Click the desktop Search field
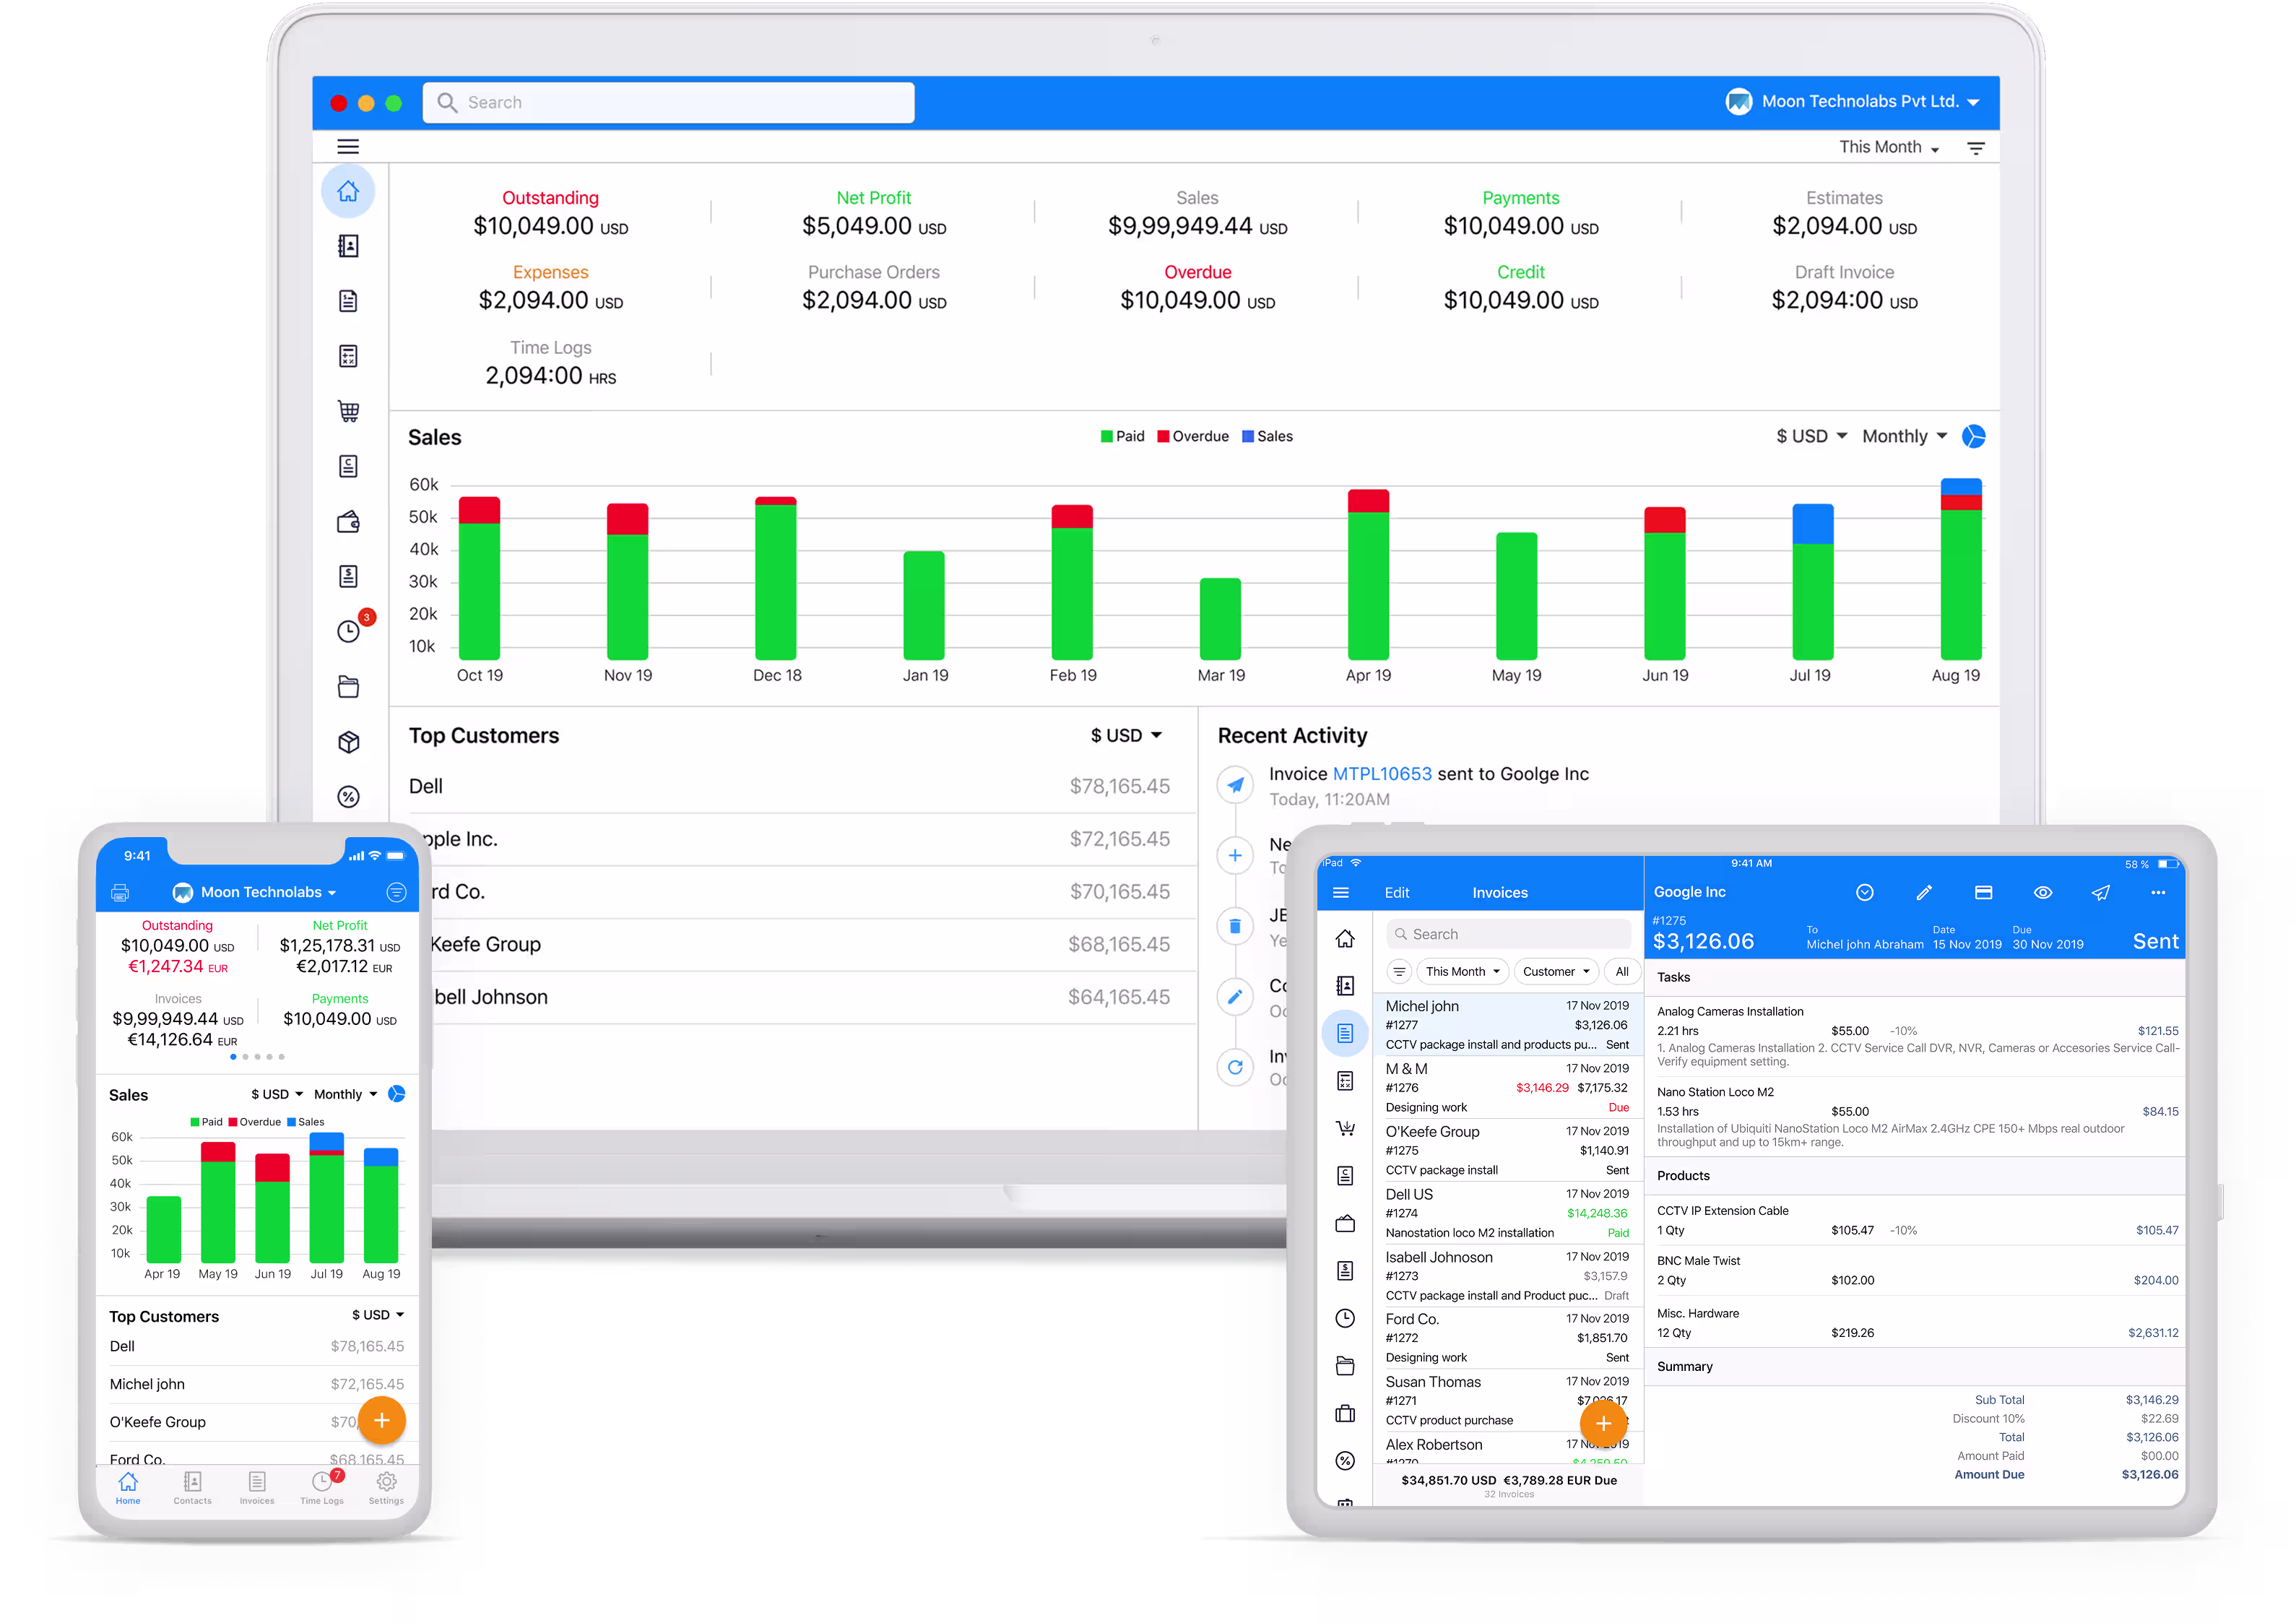This screenshot has width=2296, height=1623. point(668,103)
